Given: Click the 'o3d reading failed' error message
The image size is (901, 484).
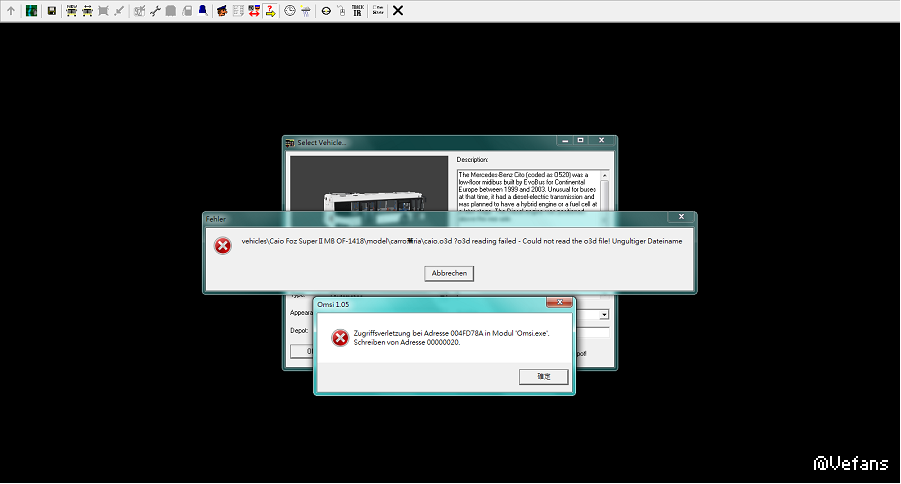Looking at the screenshot, I should (x=462, y=241).
